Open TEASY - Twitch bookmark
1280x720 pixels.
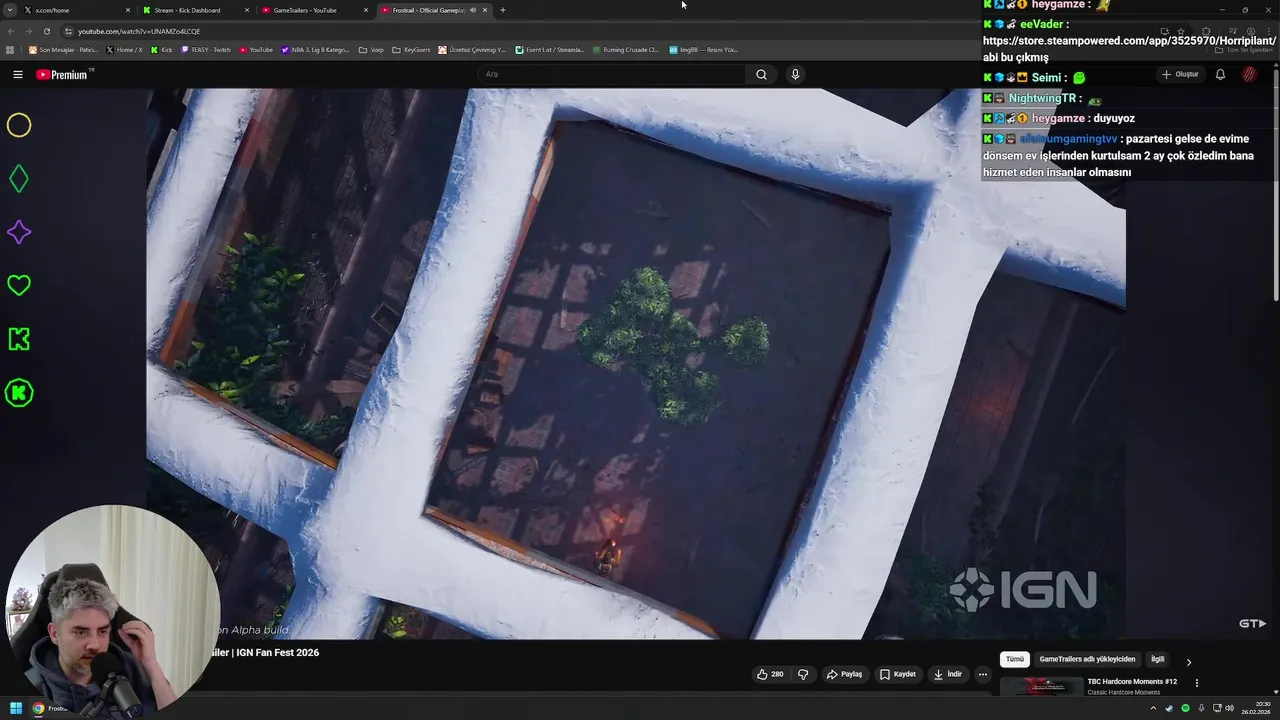click(206, 49)
